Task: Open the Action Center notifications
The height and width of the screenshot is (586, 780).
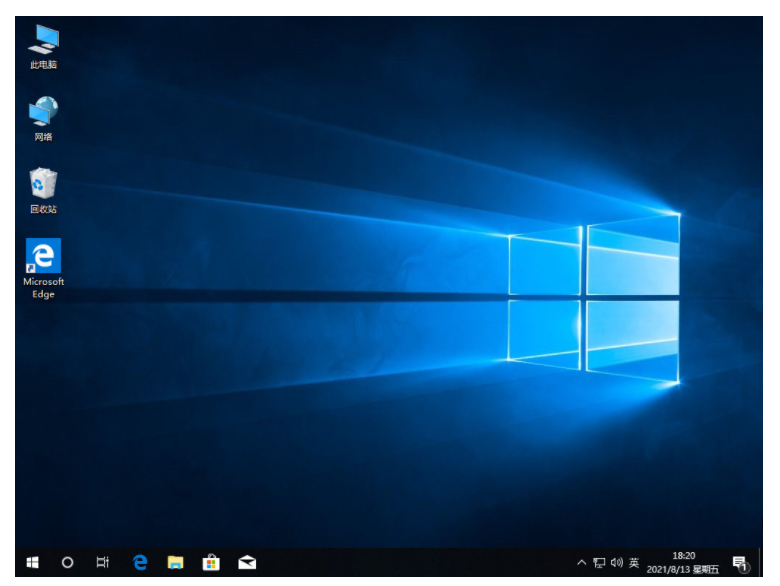Action: (x=740, y=563)
